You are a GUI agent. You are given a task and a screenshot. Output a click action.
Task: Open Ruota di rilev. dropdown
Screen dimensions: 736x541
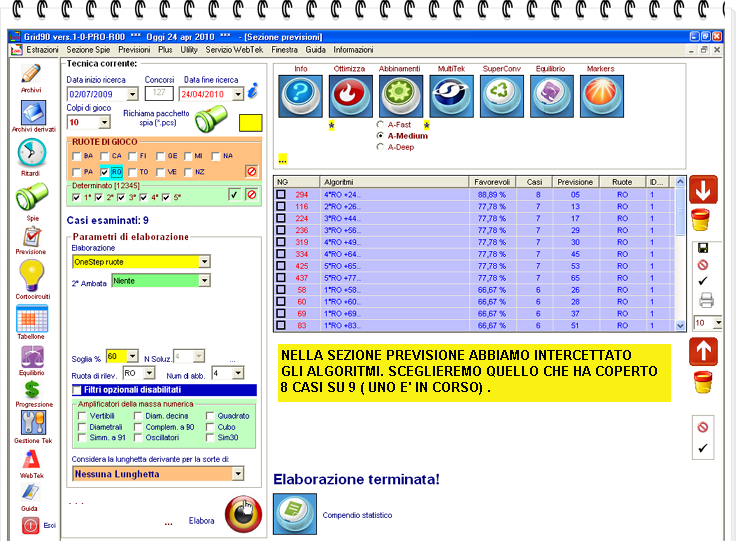tap(149, 373)
